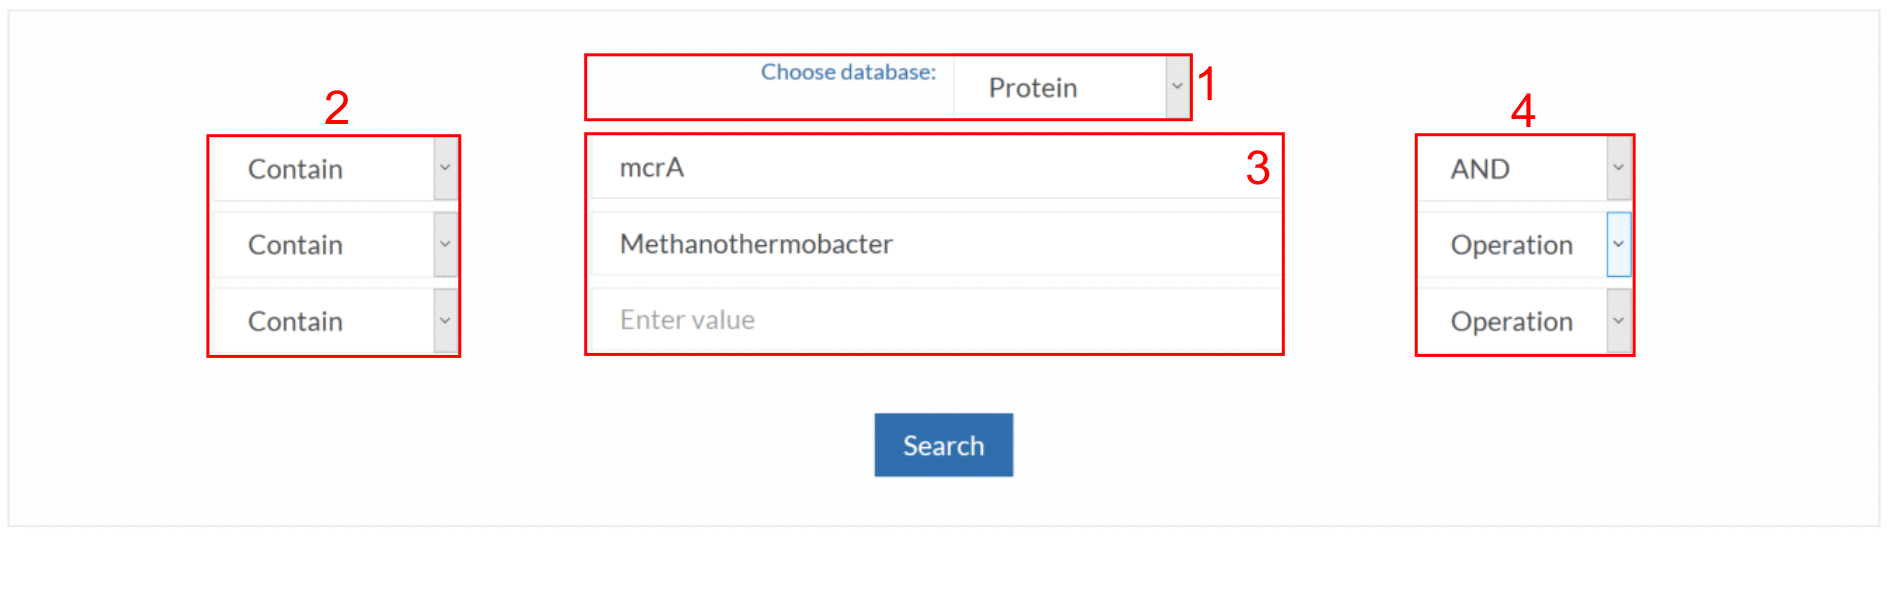1890x590 pixels.
Task: Open the Operation selector in the Methanothermobacter row
Action: 1510,245
